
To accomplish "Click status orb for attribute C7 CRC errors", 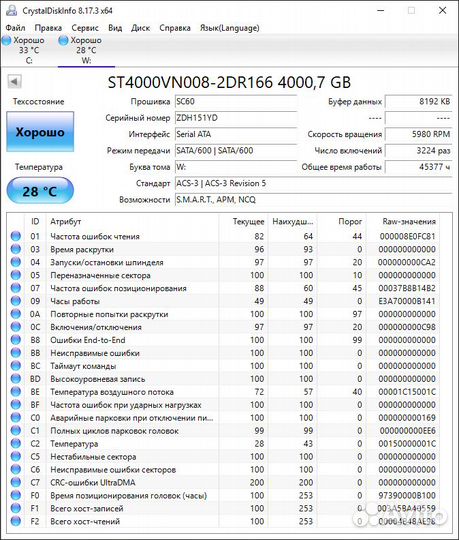I will 16,482.
